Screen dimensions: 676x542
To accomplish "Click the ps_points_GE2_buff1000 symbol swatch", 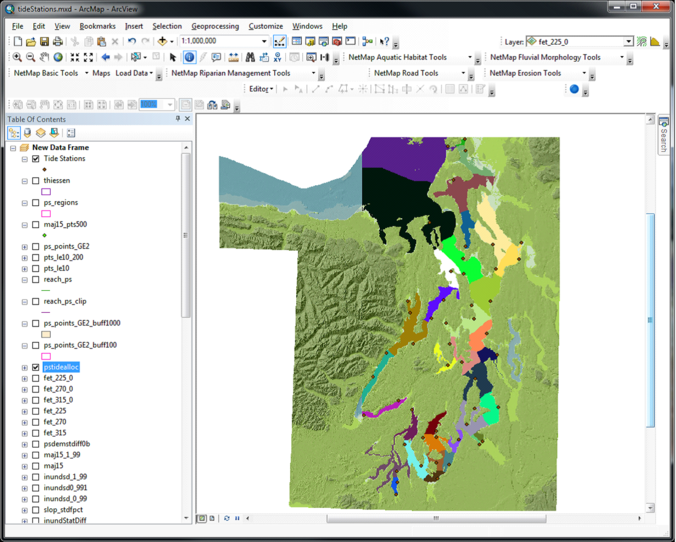I will 46,334.
